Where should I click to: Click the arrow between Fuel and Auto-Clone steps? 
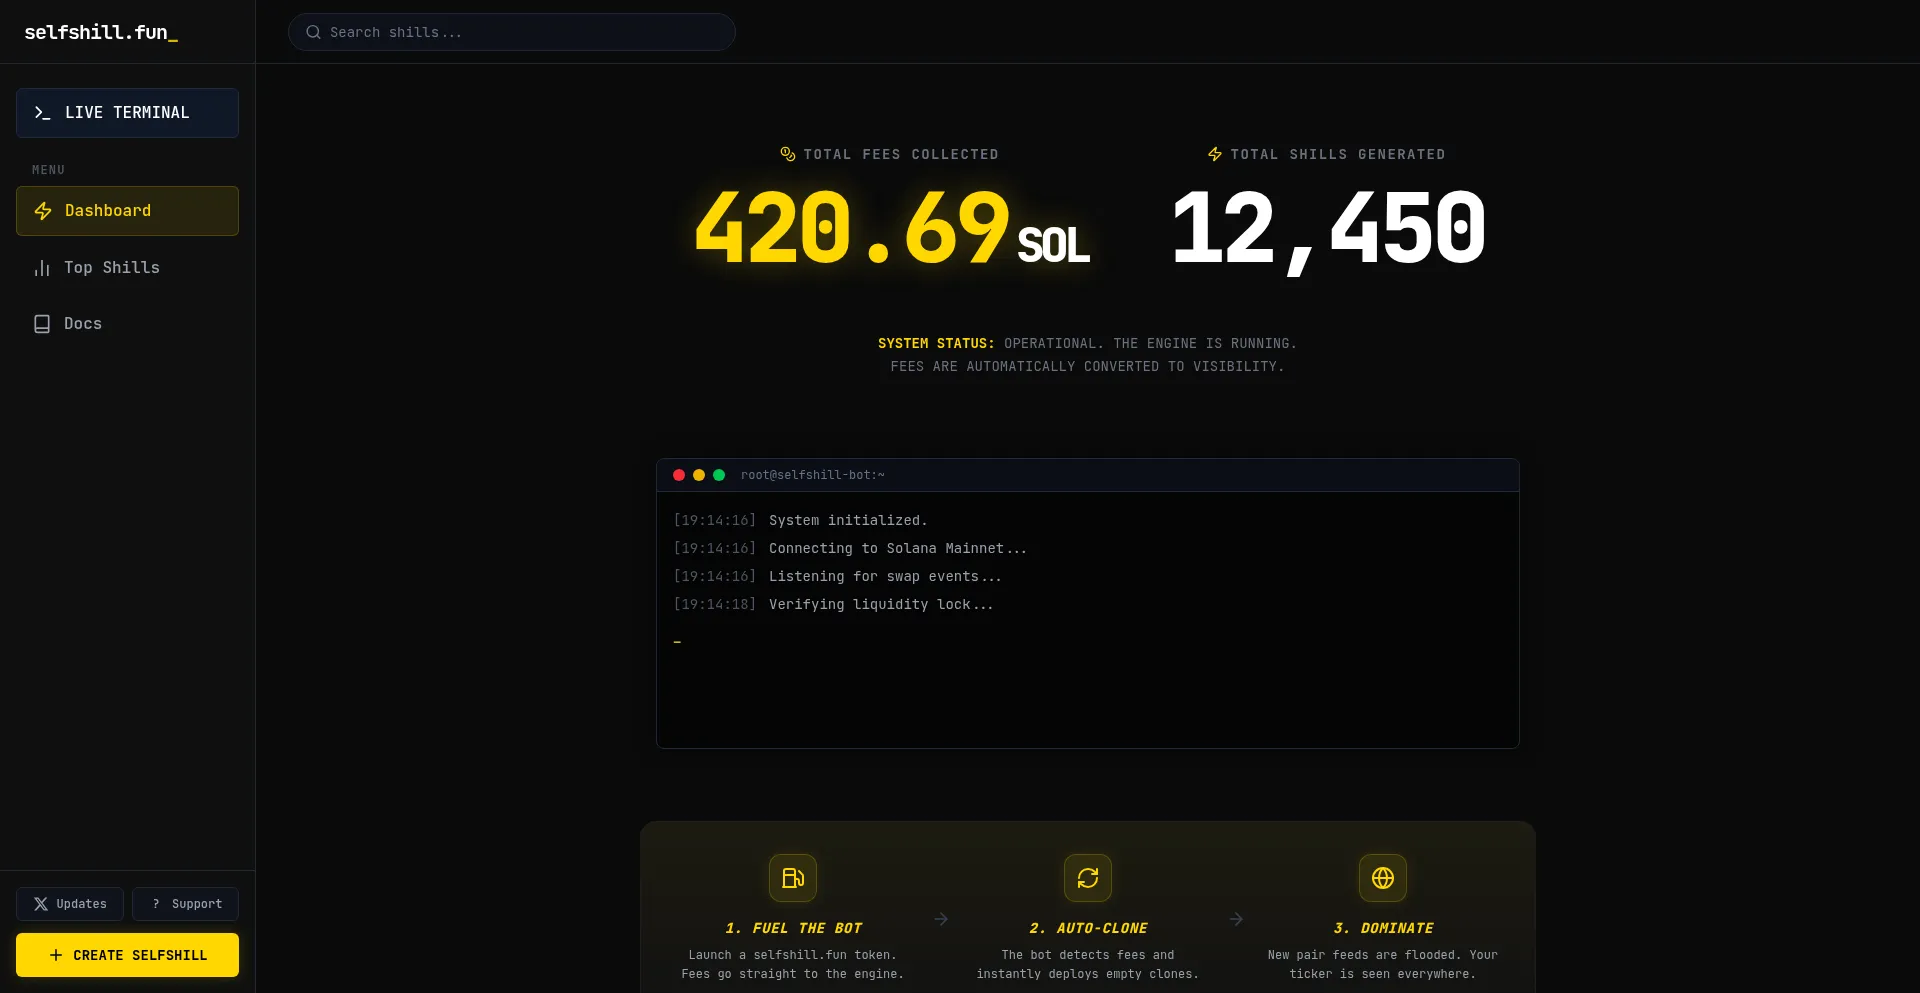pyautogui.click(x=941, y=919)
